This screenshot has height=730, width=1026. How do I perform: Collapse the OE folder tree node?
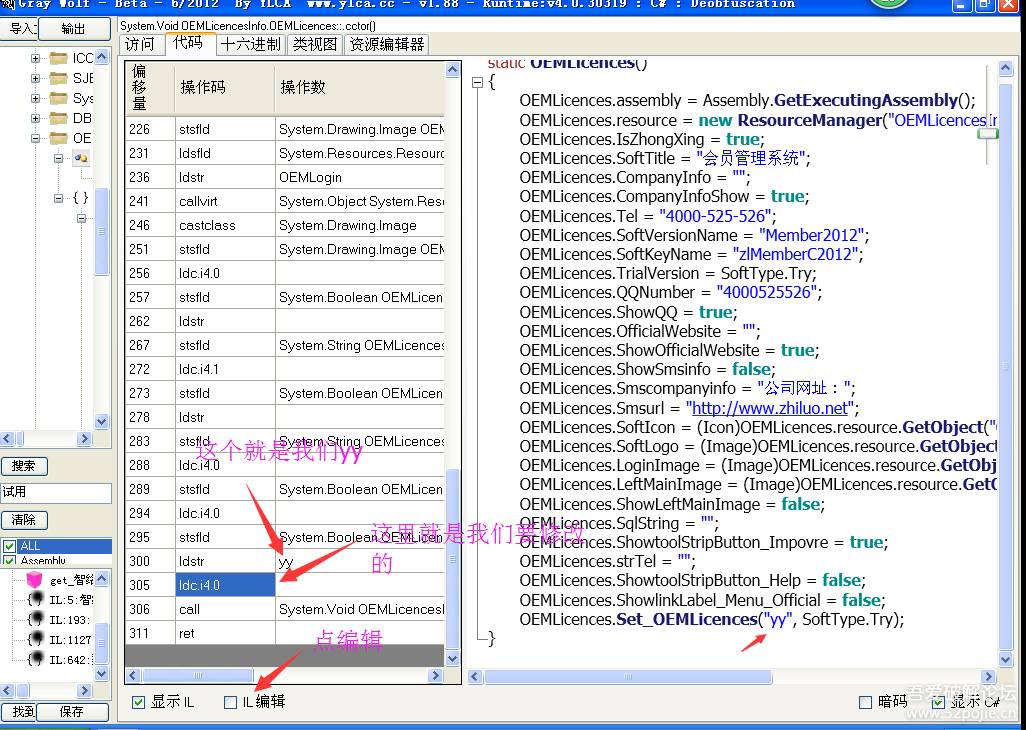click(x=36, y=138)
